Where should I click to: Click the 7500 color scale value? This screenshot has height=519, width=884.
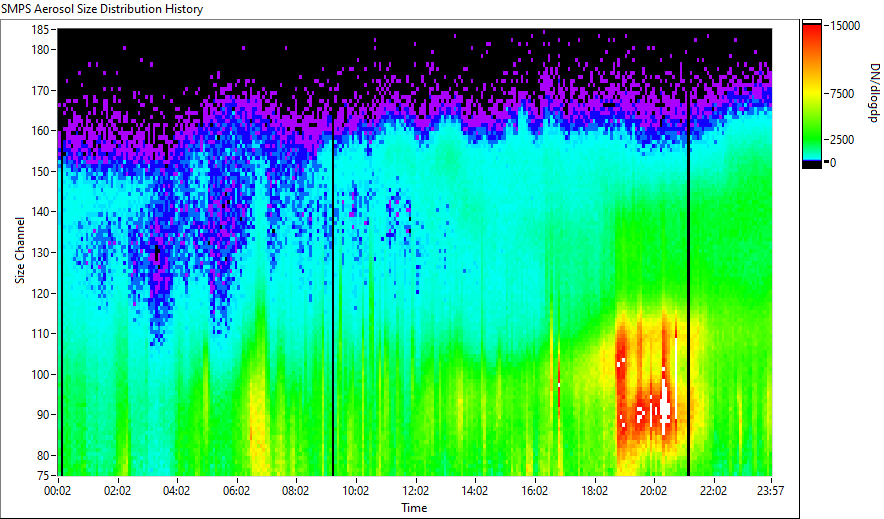click(842, 94)
